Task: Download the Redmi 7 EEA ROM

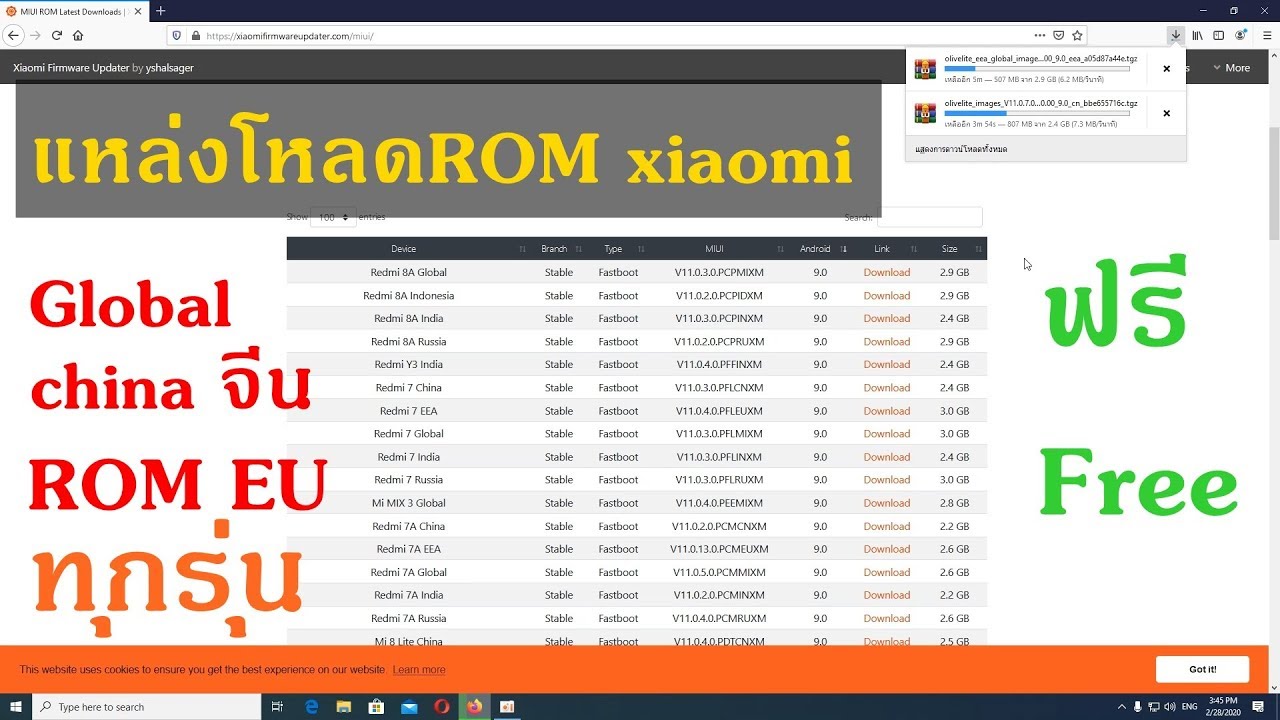Action: 887,410
